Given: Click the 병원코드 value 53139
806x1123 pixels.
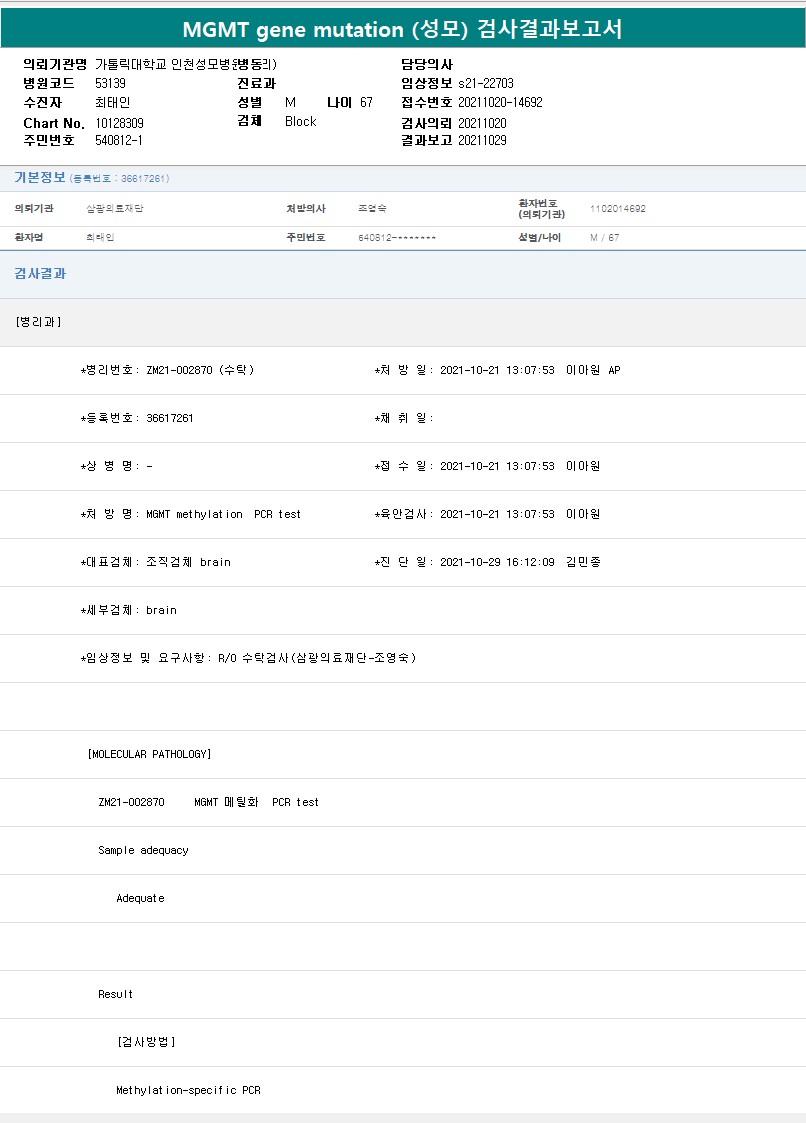Looking at the screenshot, I should point(111,83).
